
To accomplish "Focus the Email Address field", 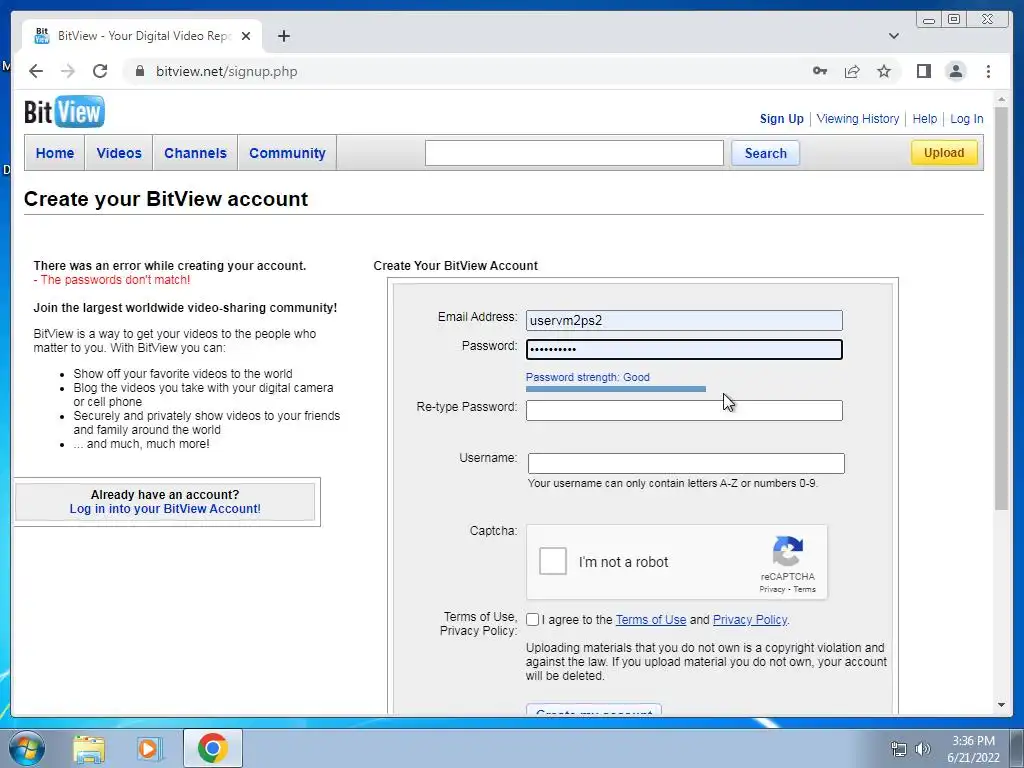I will (684, 321).
